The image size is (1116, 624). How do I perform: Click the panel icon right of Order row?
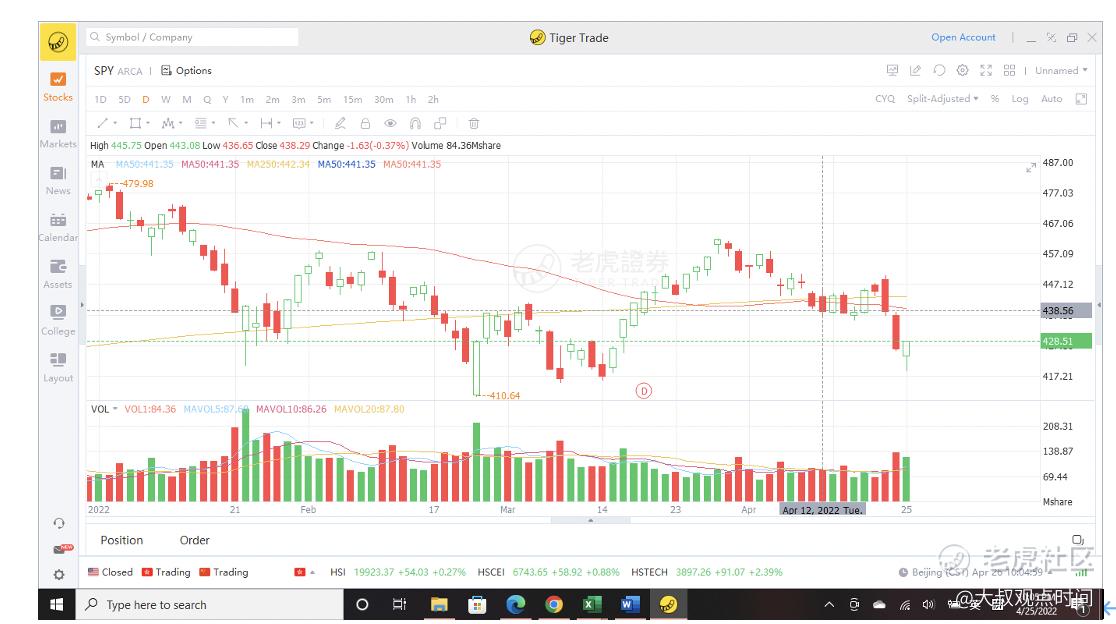click(x=1078, y=540)
